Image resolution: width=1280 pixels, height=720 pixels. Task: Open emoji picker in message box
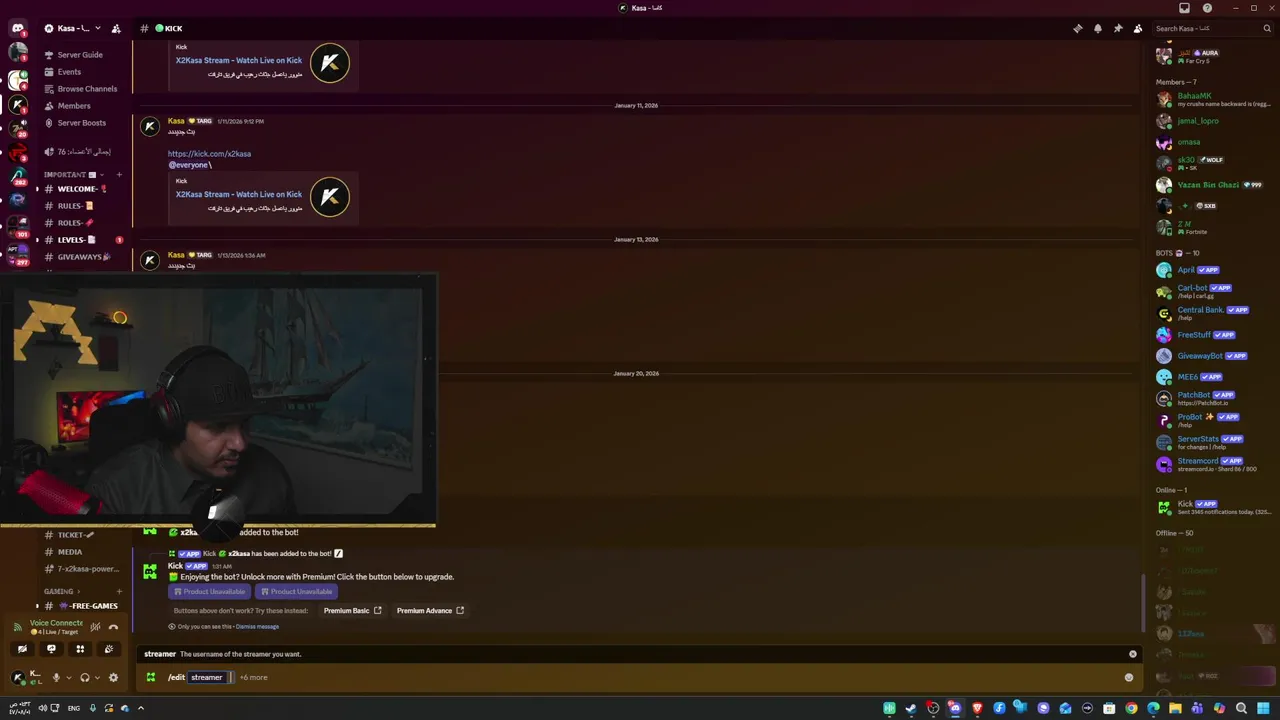[1129, 677]
